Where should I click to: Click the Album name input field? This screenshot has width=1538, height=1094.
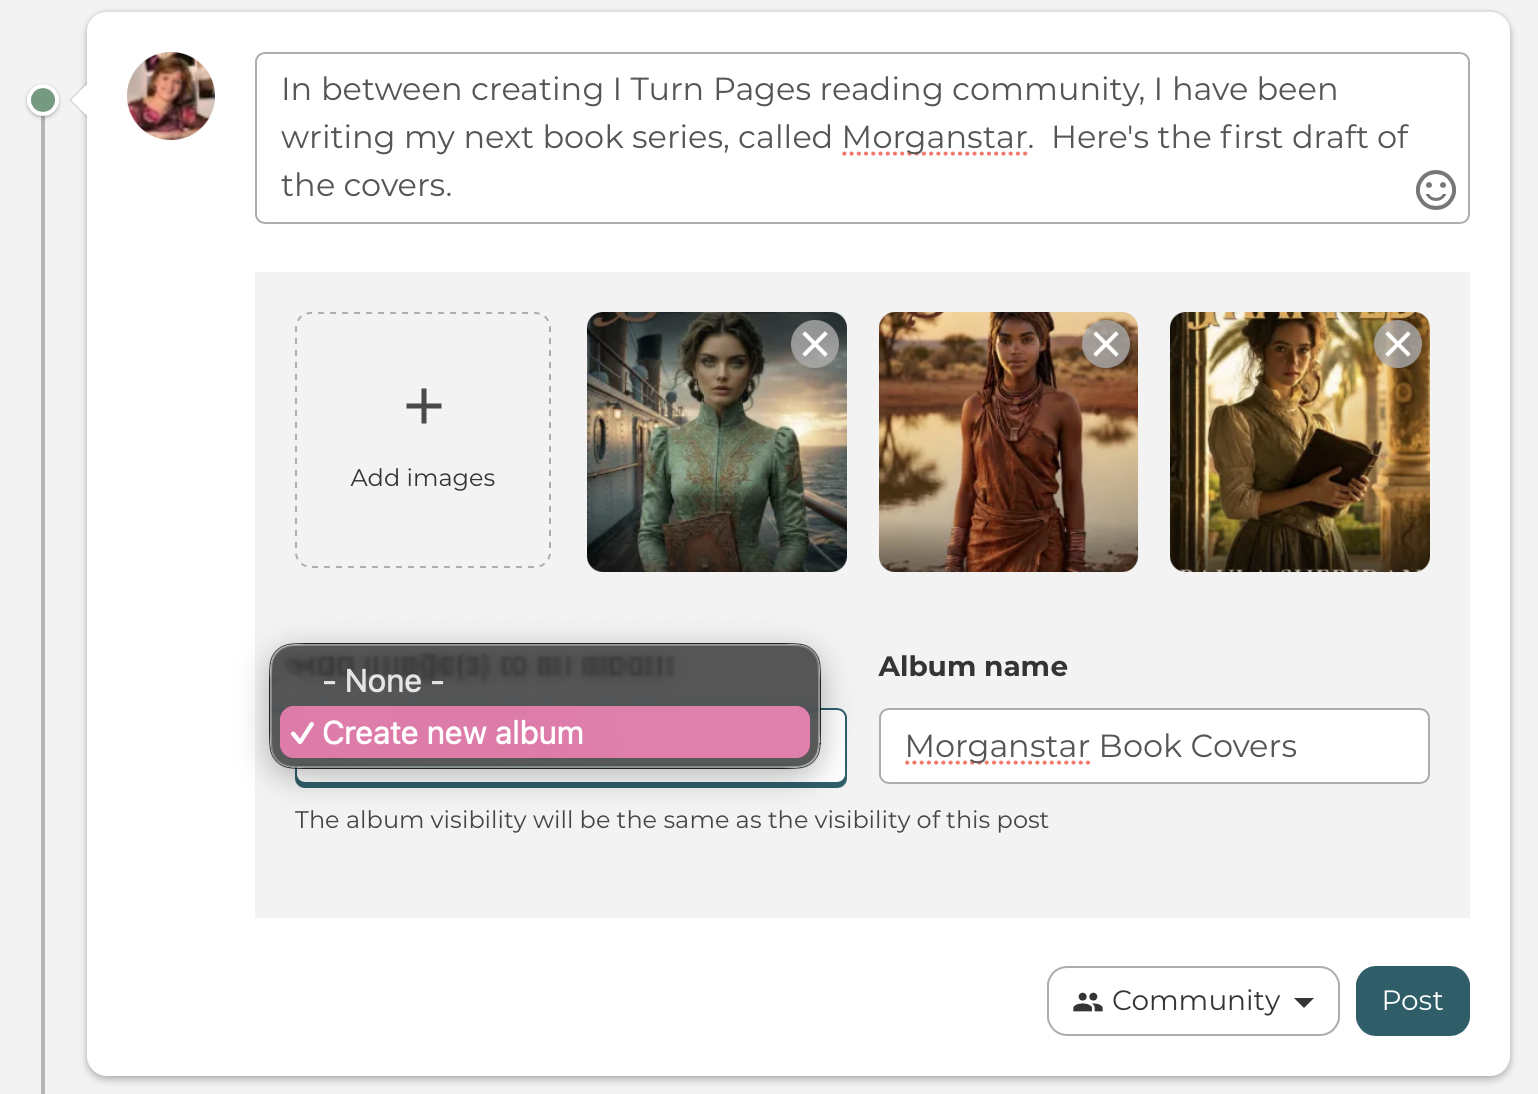pos(1154,746)
